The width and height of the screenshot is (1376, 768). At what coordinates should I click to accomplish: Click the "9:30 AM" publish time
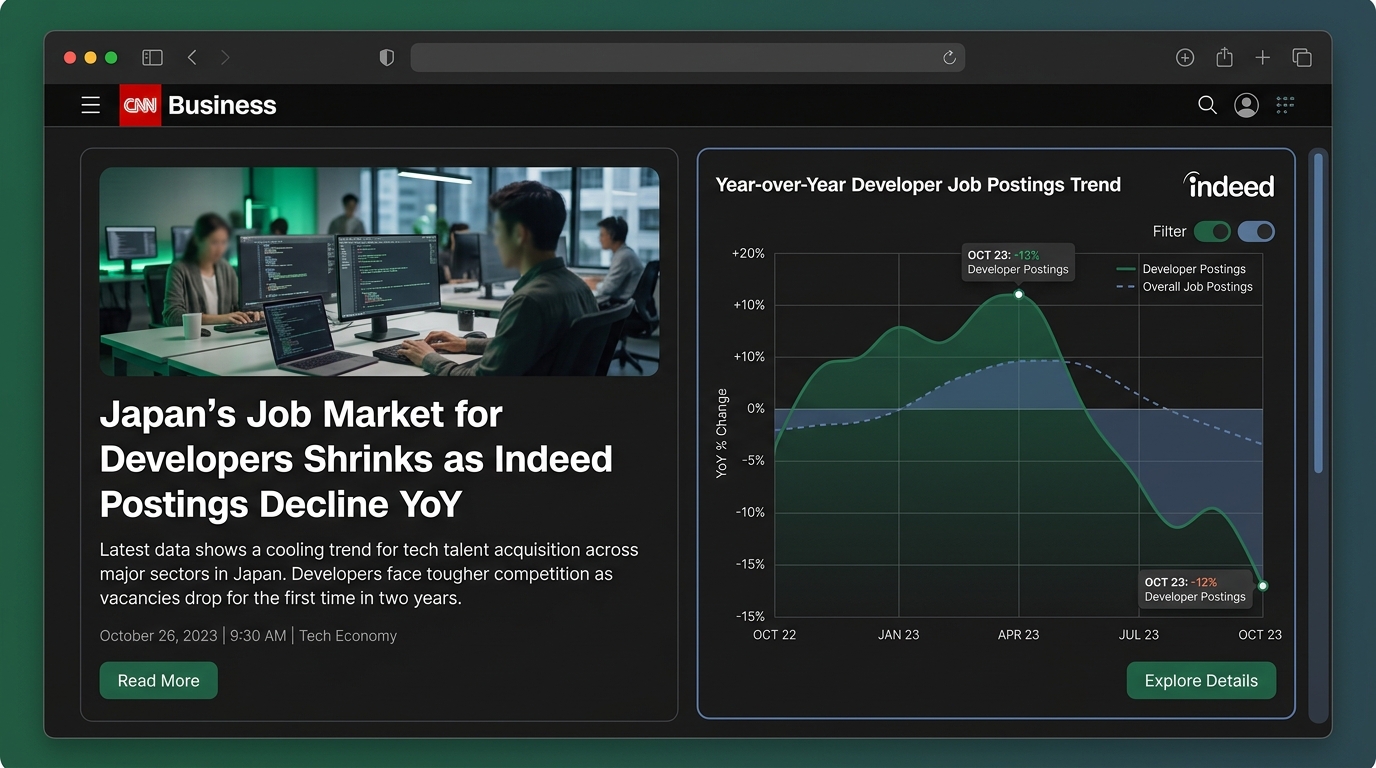click(x=258, y=636)
